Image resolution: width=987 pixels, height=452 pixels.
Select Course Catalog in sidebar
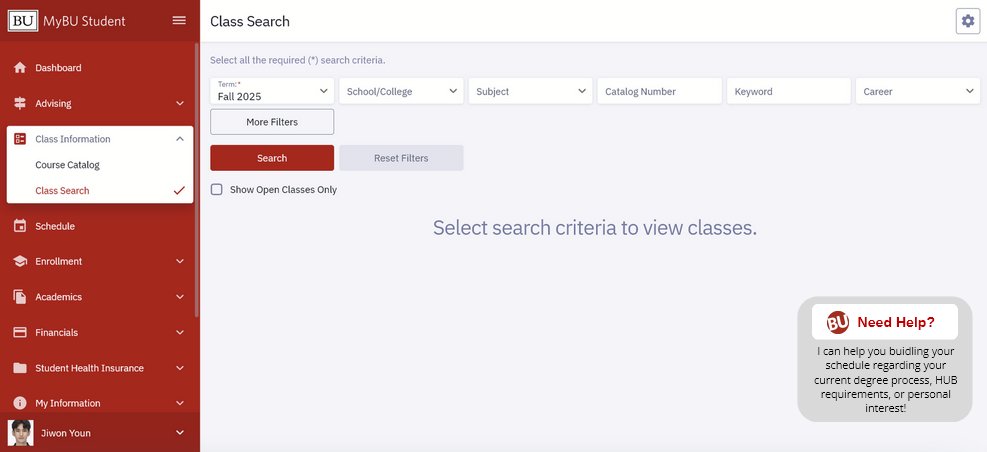(67, 165)
